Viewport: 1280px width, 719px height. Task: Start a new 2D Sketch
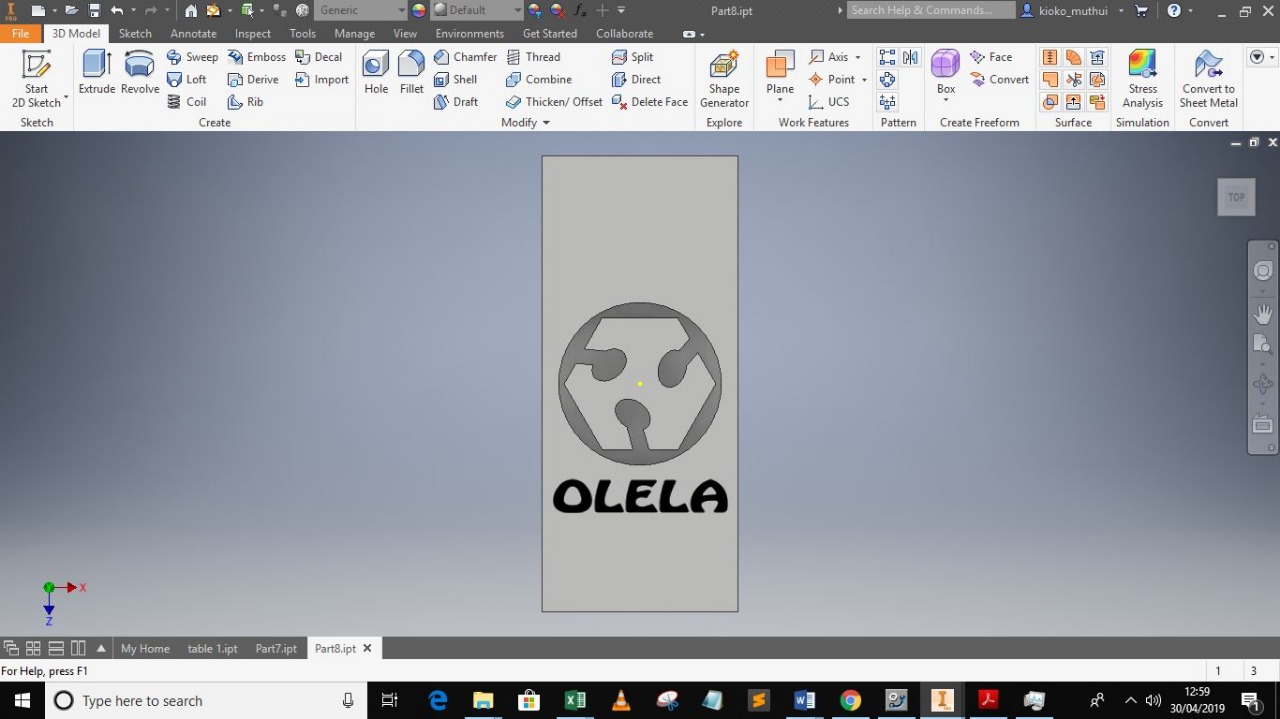pyautogui.click(x=37, y=78)
